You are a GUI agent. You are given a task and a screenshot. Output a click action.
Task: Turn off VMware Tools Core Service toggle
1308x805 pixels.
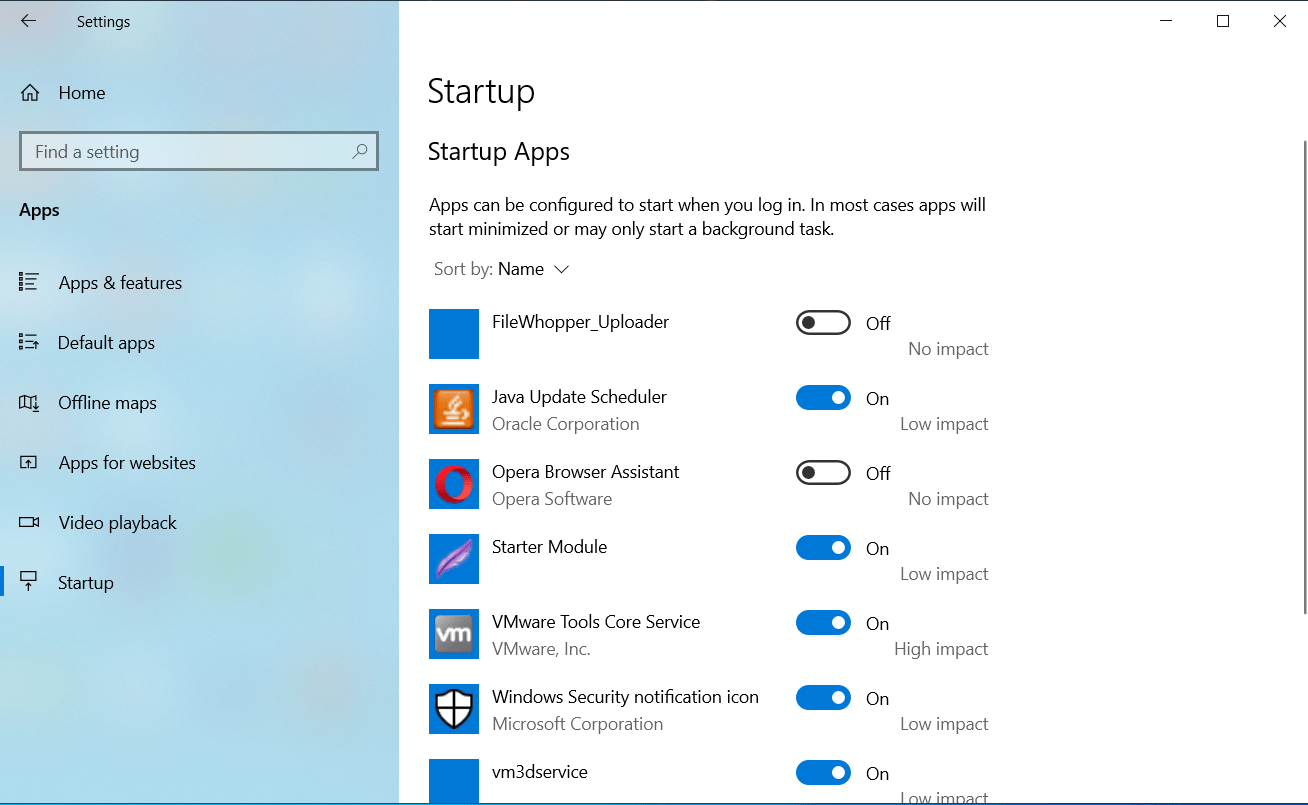tap(823, 623)
